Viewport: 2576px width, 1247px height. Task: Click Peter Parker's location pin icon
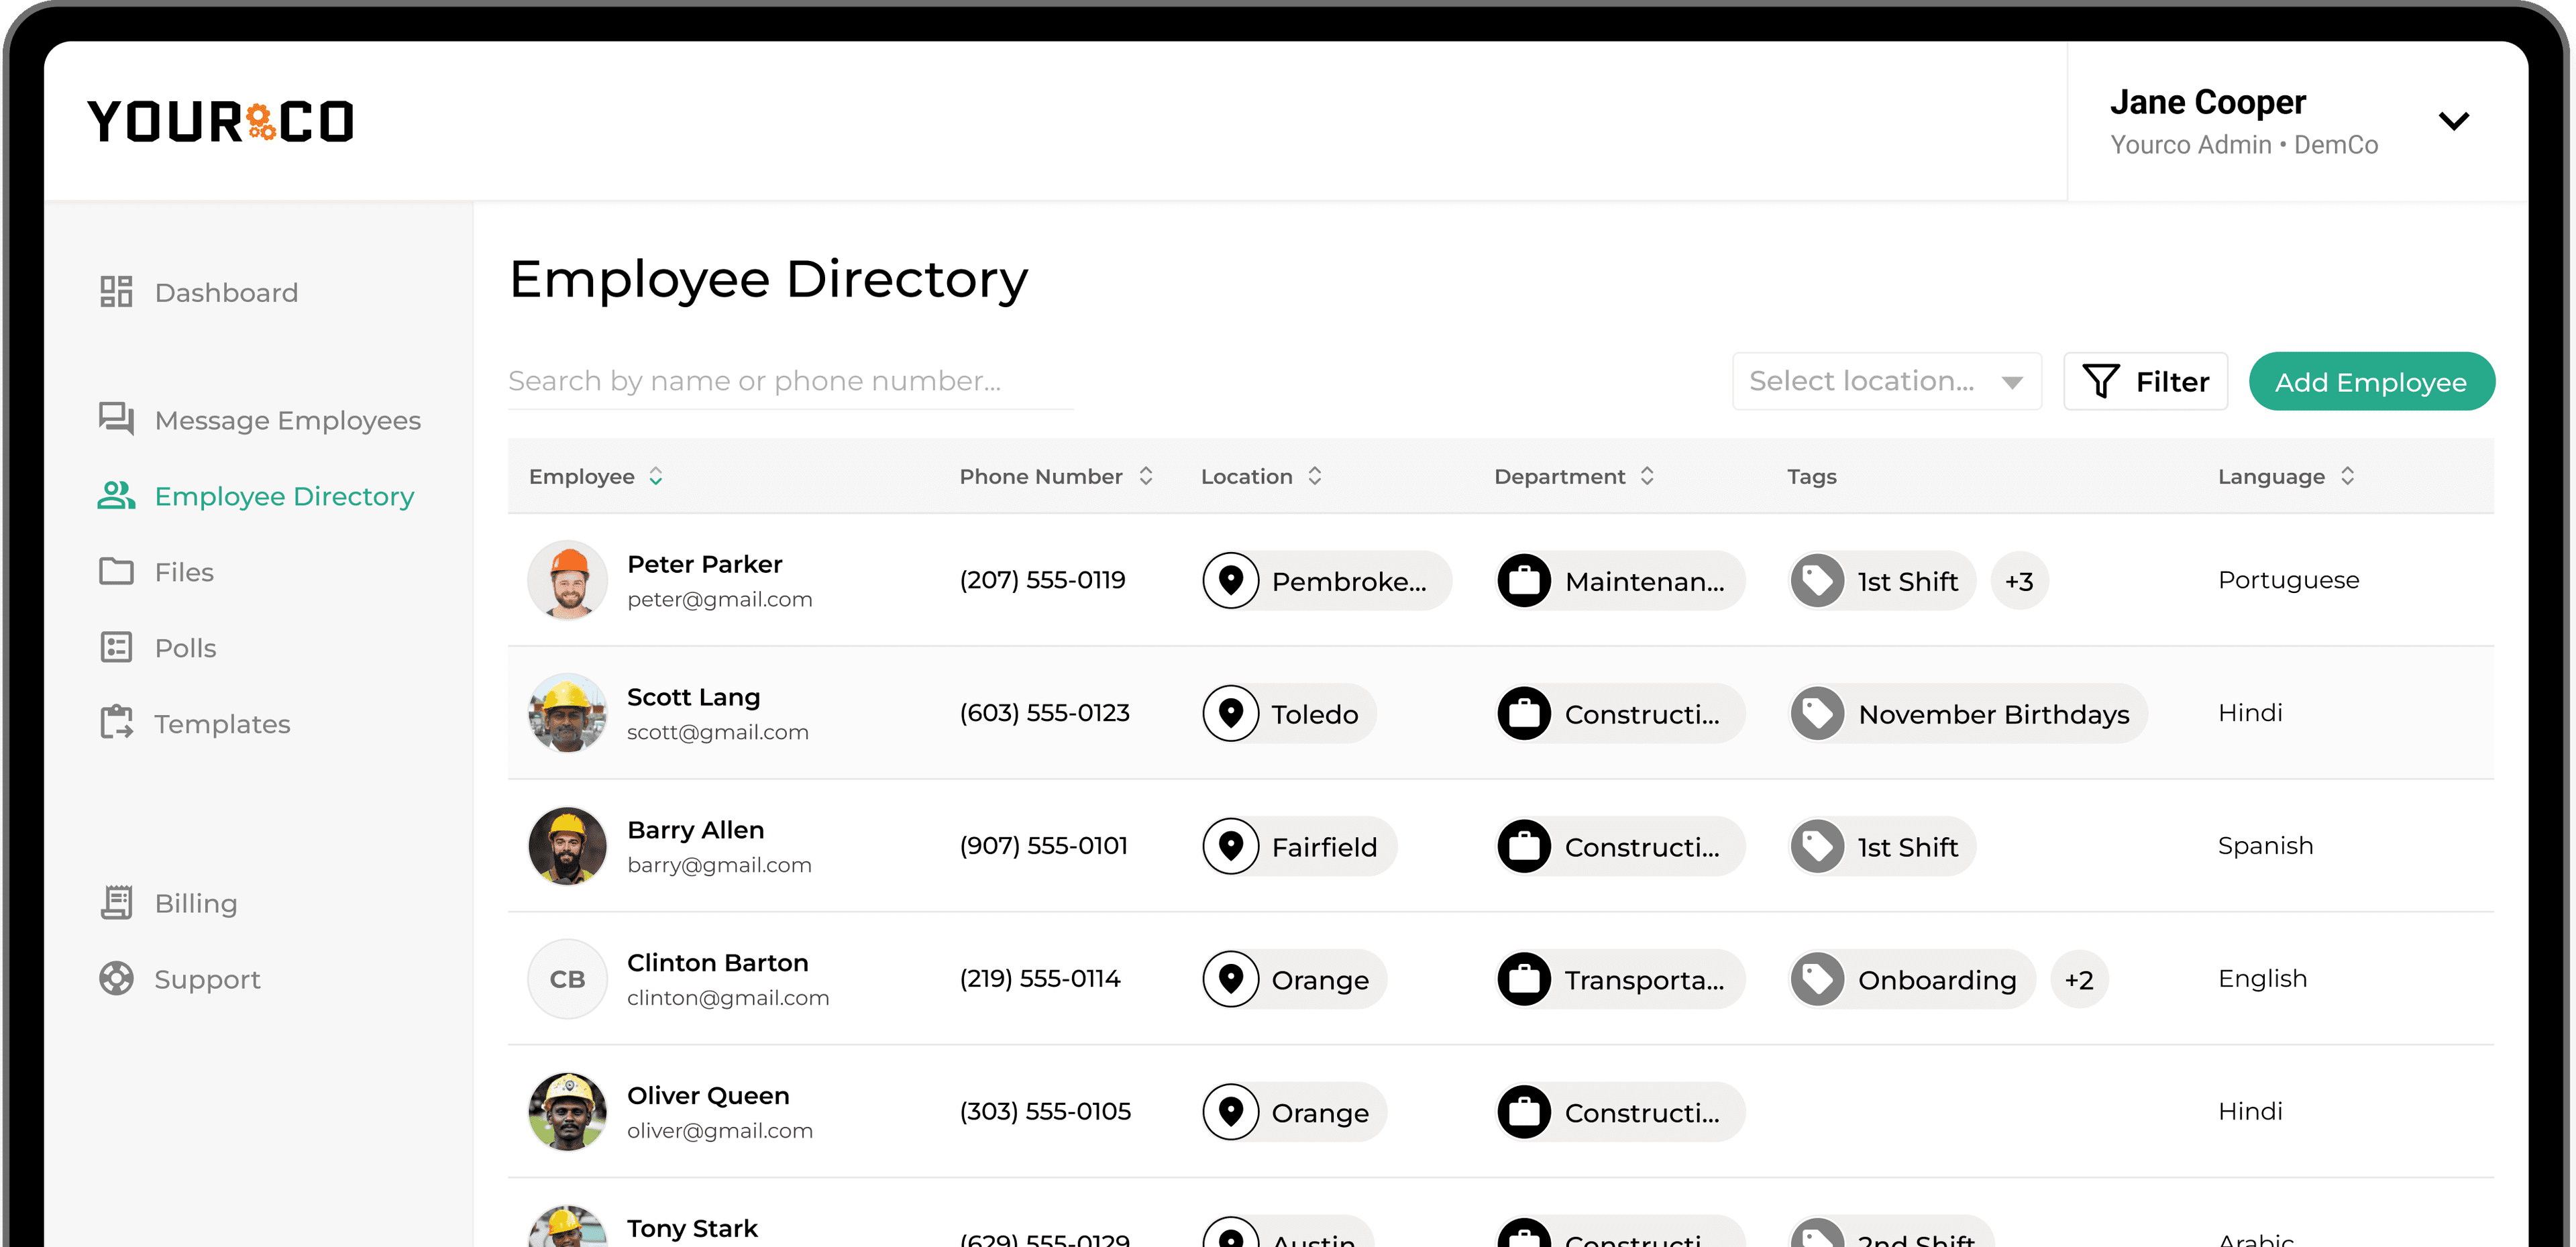tap(1231, 580)
